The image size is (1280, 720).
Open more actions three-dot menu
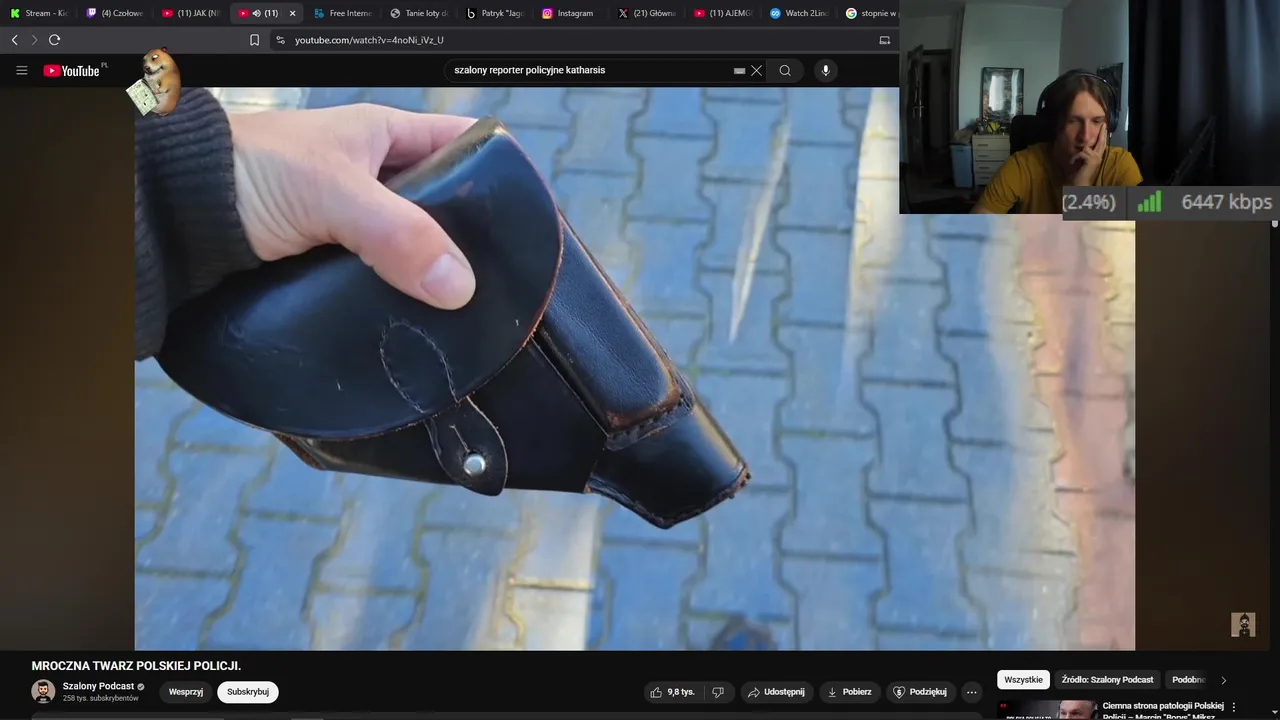[x=971, y=692]
